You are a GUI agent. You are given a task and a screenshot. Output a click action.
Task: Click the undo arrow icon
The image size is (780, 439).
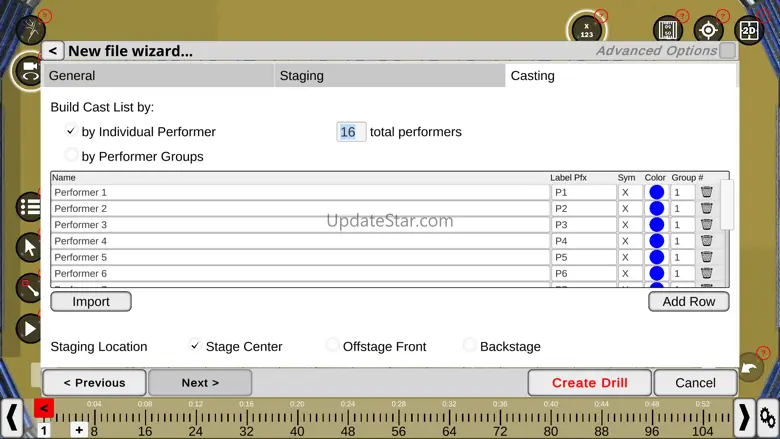pyautogui.click(x=750, y=367)
